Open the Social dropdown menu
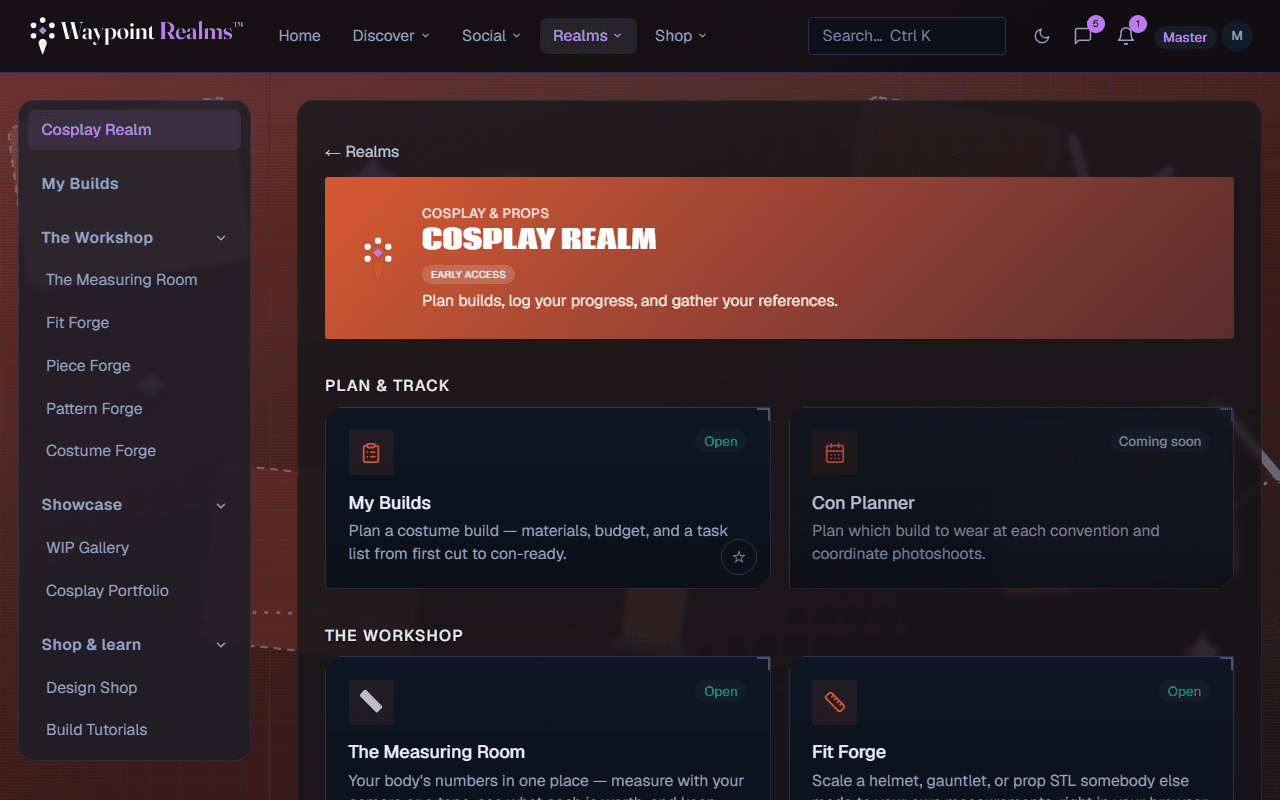This screenshot has height=800, width=1280. [x=491, y=36]
